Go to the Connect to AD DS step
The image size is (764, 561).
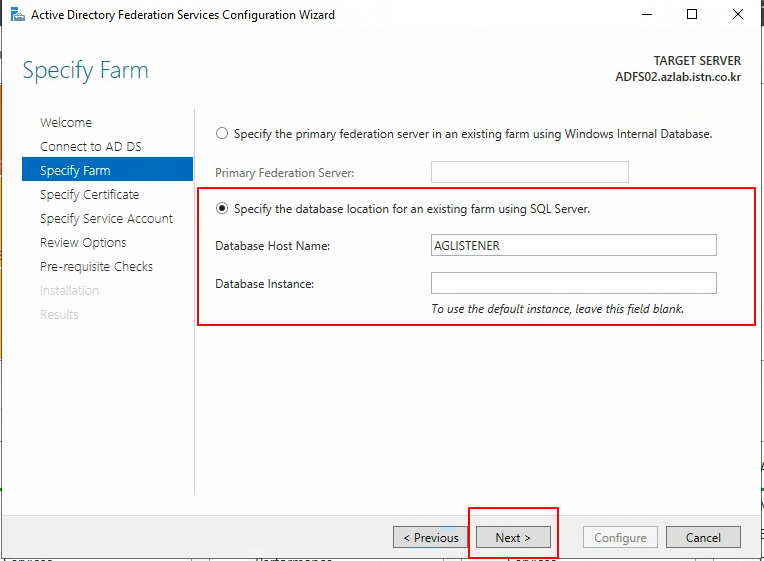click(91, 146)
